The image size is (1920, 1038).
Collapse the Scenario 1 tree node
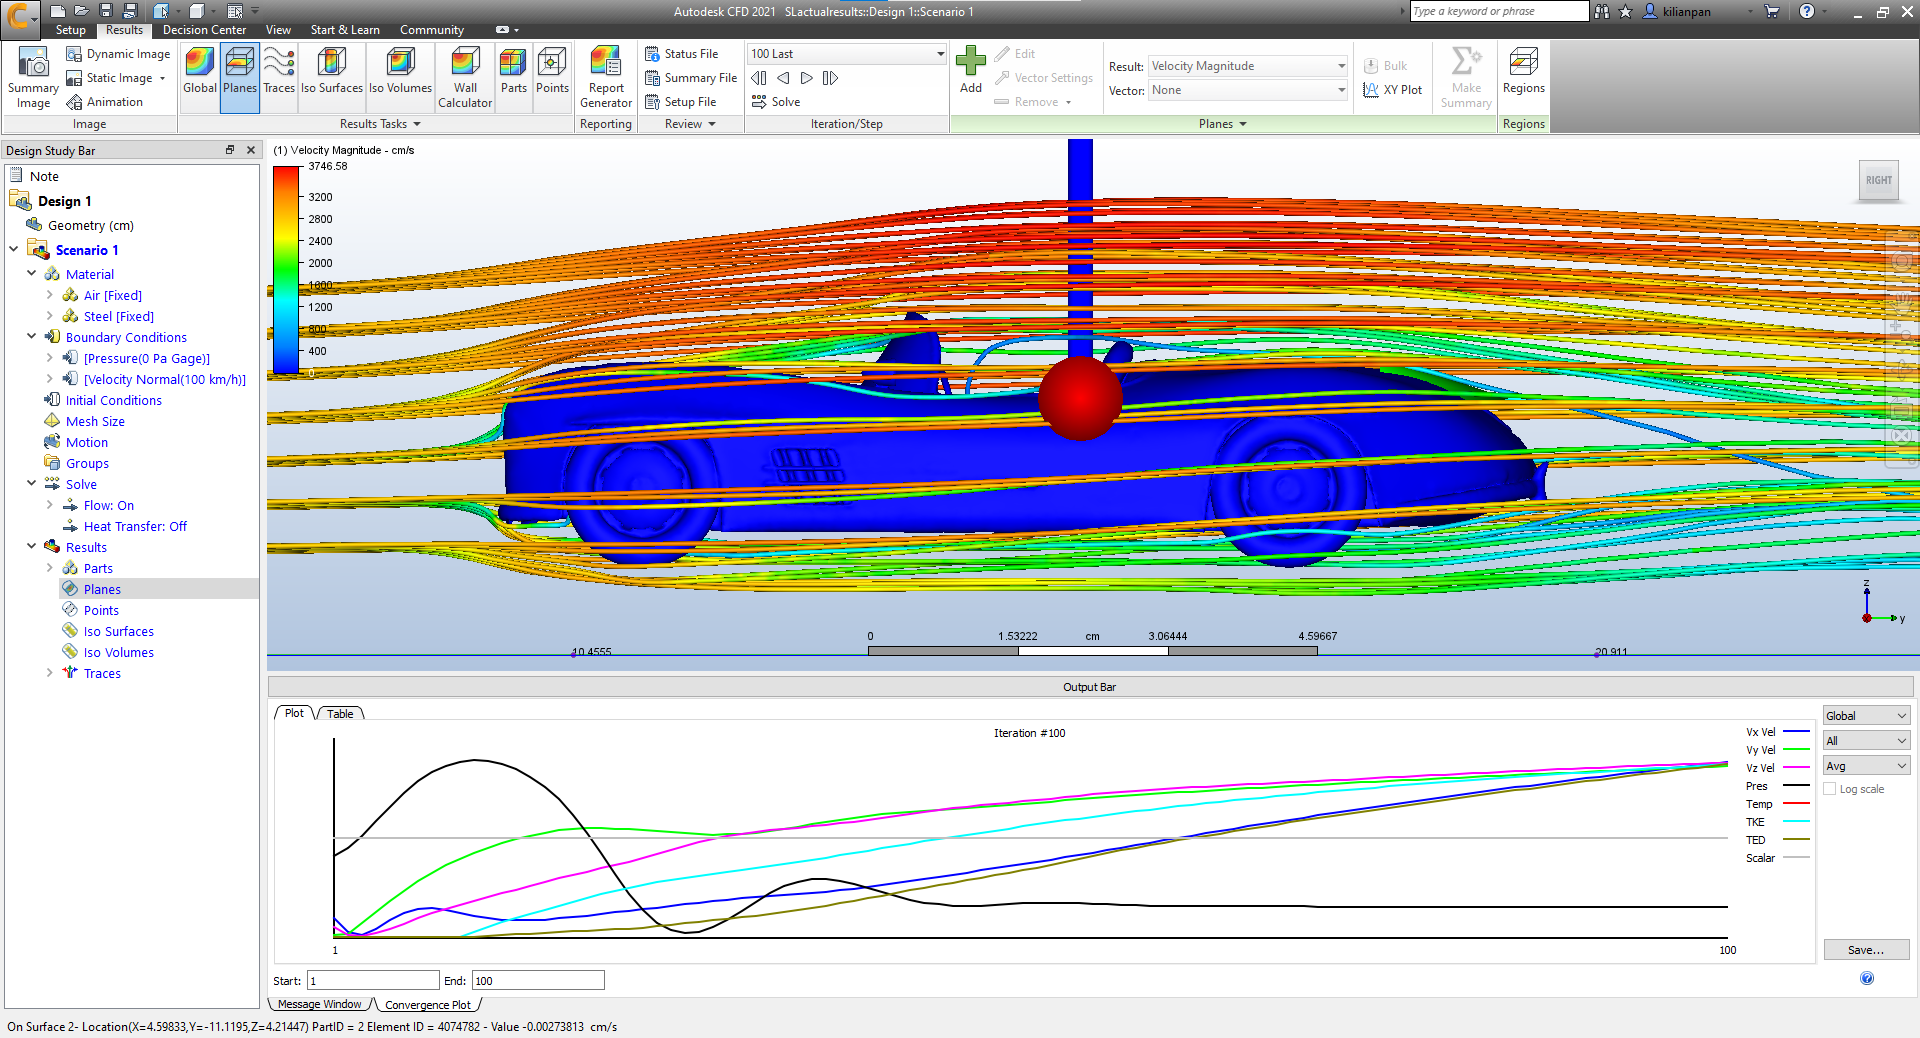point(13,249)
